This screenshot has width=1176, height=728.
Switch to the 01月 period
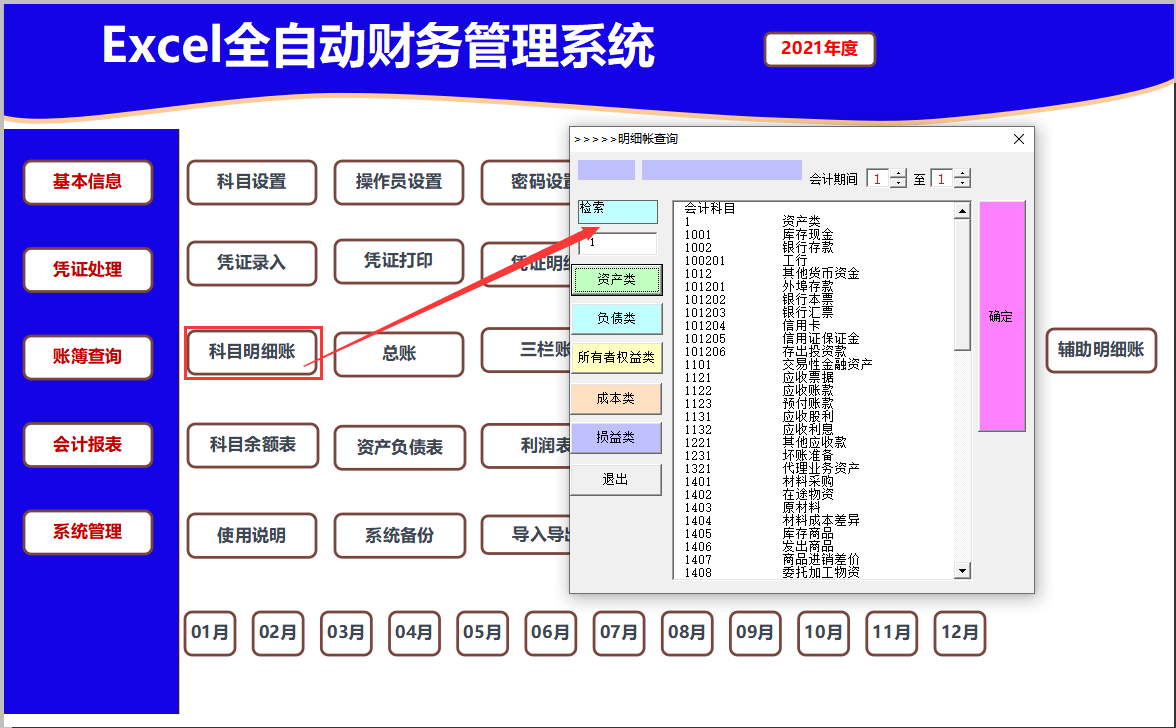point(210,633)
